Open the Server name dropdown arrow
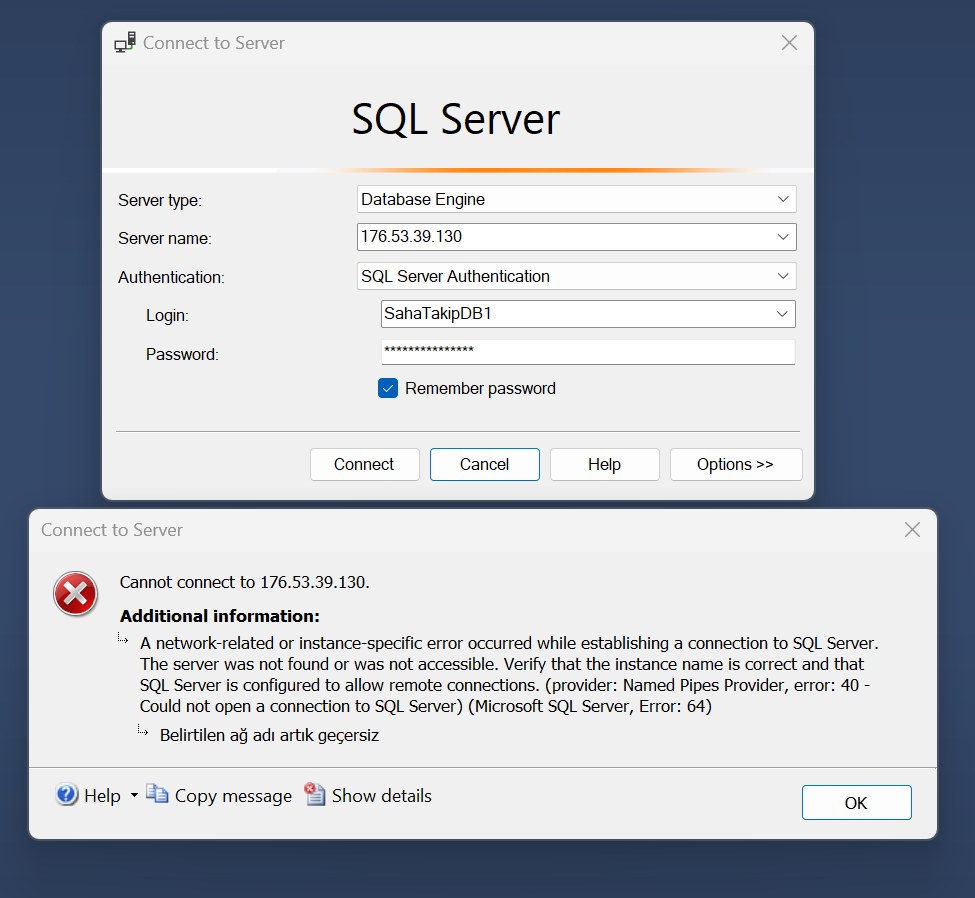Viewport: 975px width, 898px height. click(783, 237)
